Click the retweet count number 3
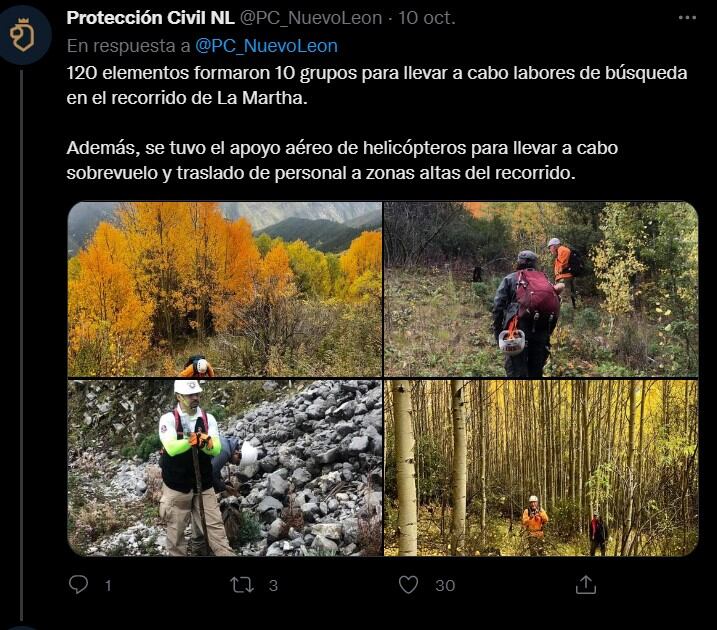Screen dimensions: 717x630 point(273,585)
